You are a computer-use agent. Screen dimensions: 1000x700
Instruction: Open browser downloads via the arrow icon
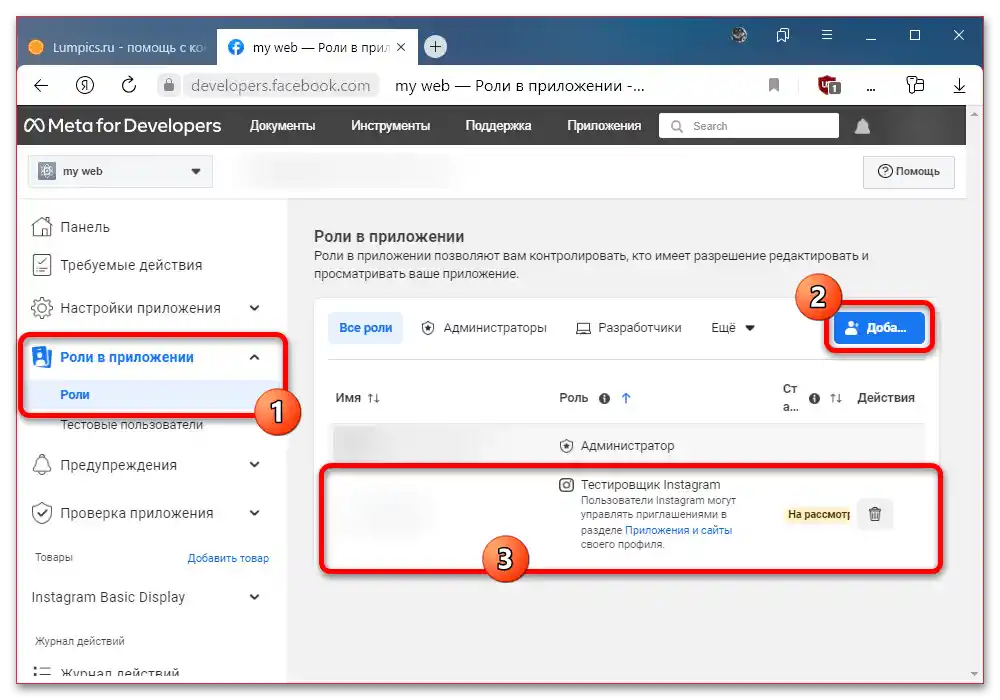[960, 85]
